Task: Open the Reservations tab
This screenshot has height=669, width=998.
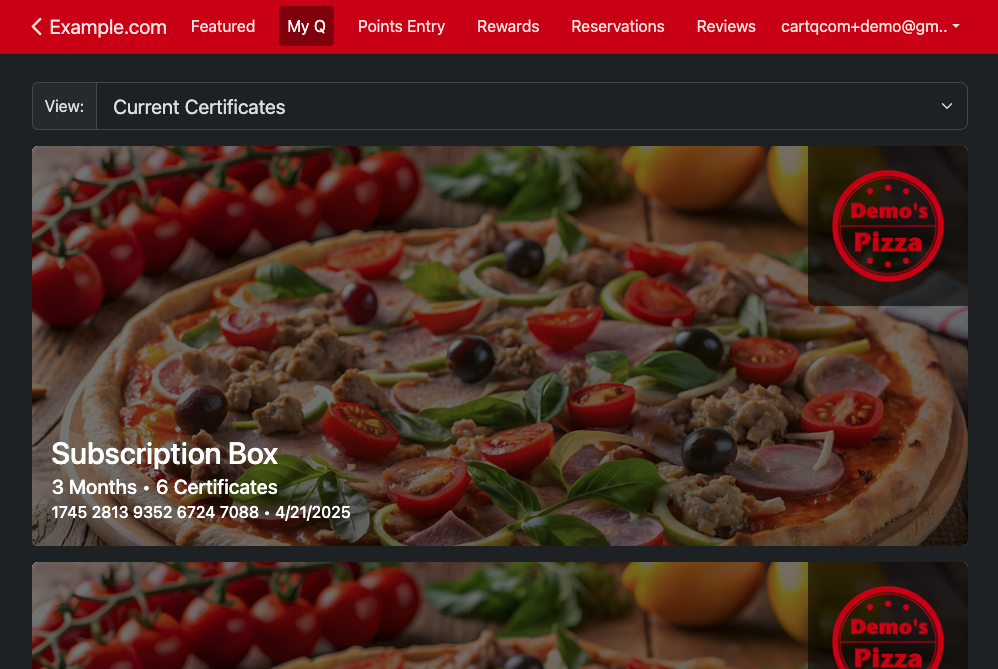Action: [x=617, y=27]
